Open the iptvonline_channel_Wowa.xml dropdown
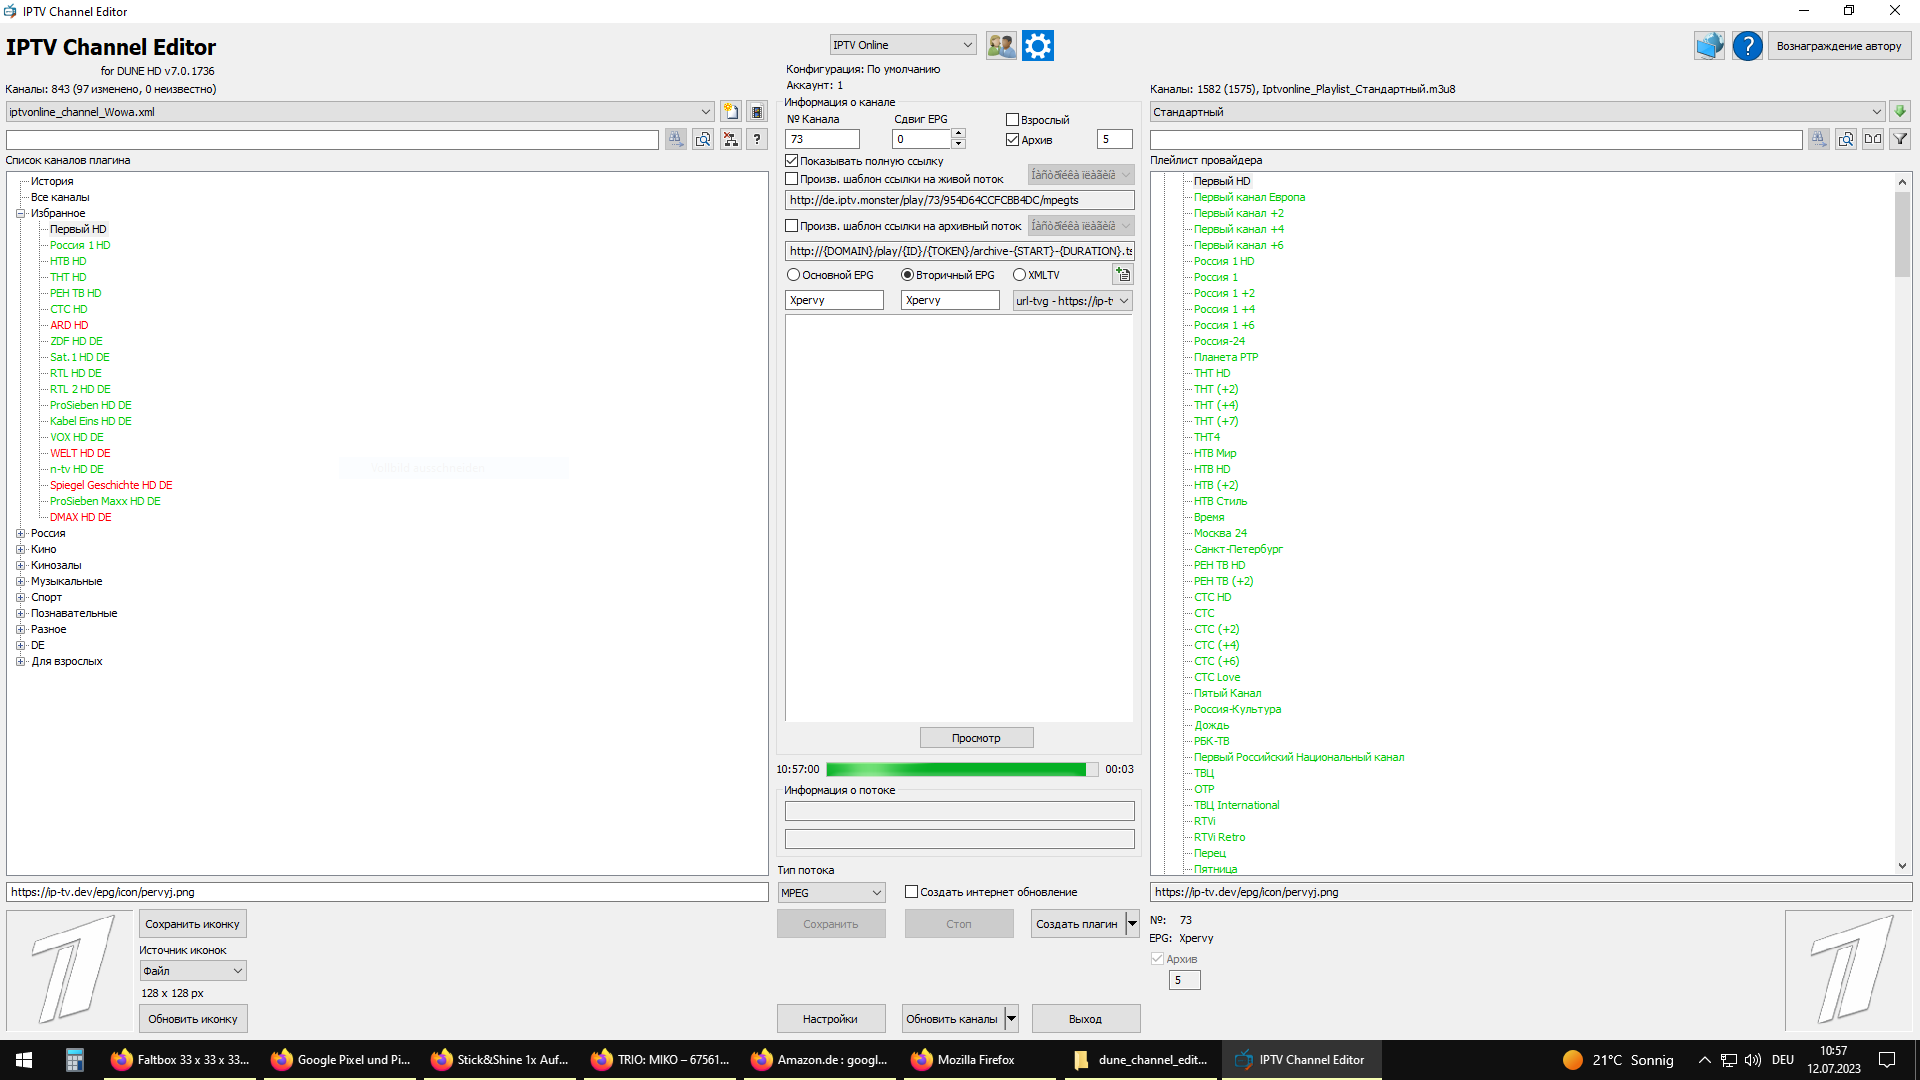Image resolution: width=1920 pixels, height=1080 pixels. pyautogui.click(x=360, y=112)
